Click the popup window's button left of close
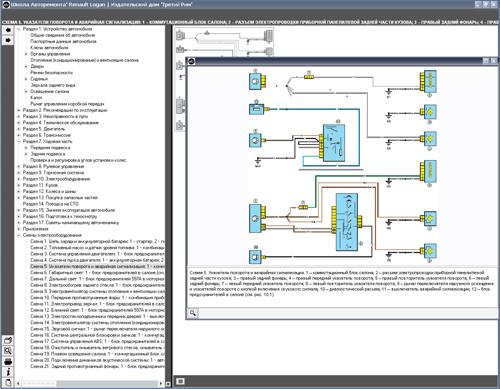 click(486, 61)
